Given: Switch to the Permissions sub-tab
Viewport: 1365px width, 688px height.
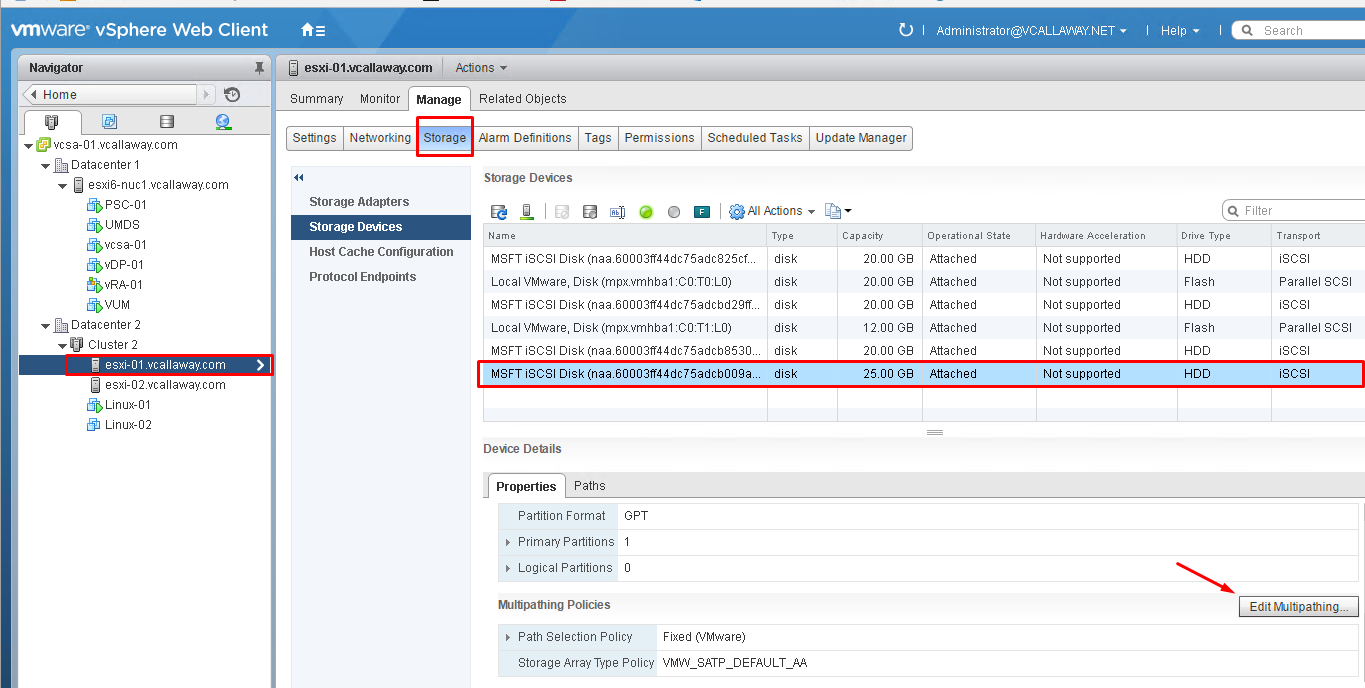Looking at the screenshot, I should [x=659, y=138].
